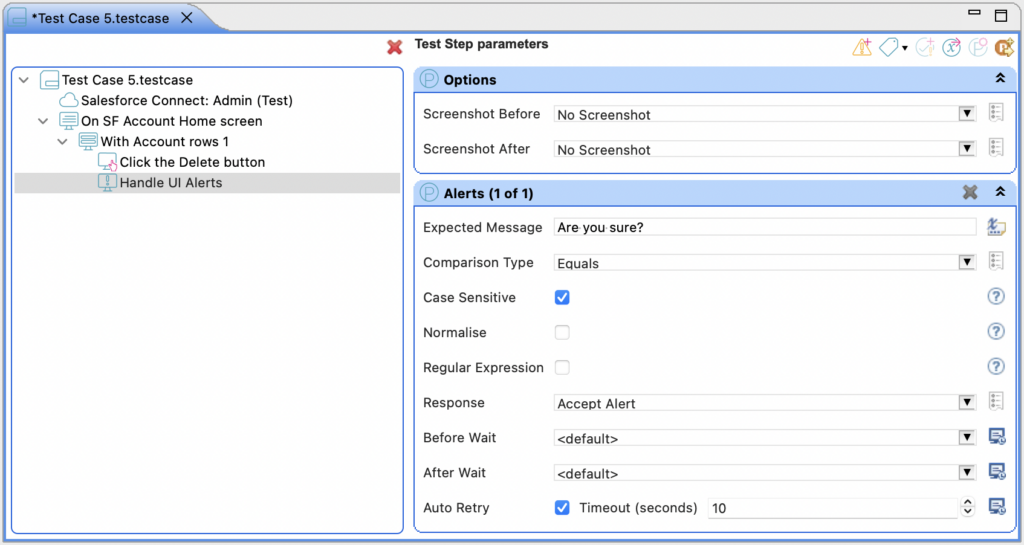1024x545 pixels.
Task: Click the P icon beside Alerts header
Action: point(429,193)
